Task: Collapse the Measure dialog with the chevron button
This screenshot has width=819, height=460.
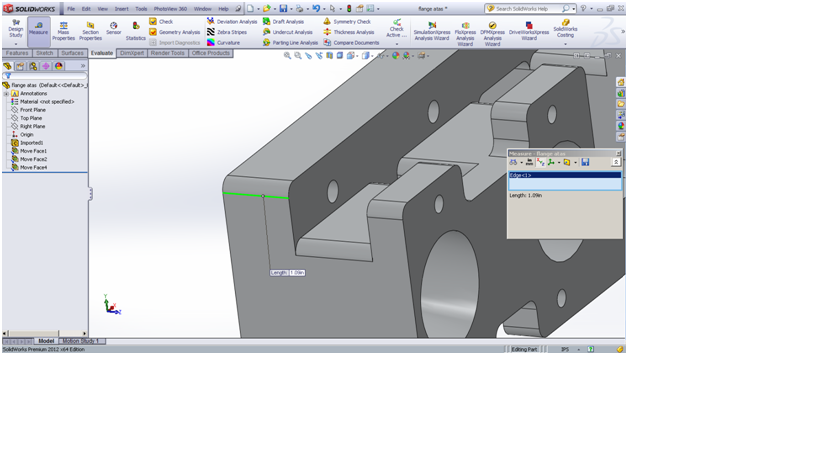Action: (x=616, y=162)
